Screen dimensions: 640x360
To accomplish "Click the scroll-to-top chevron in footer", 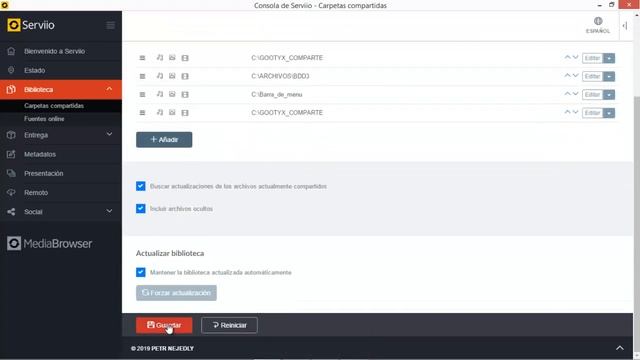I will [620, 348].
